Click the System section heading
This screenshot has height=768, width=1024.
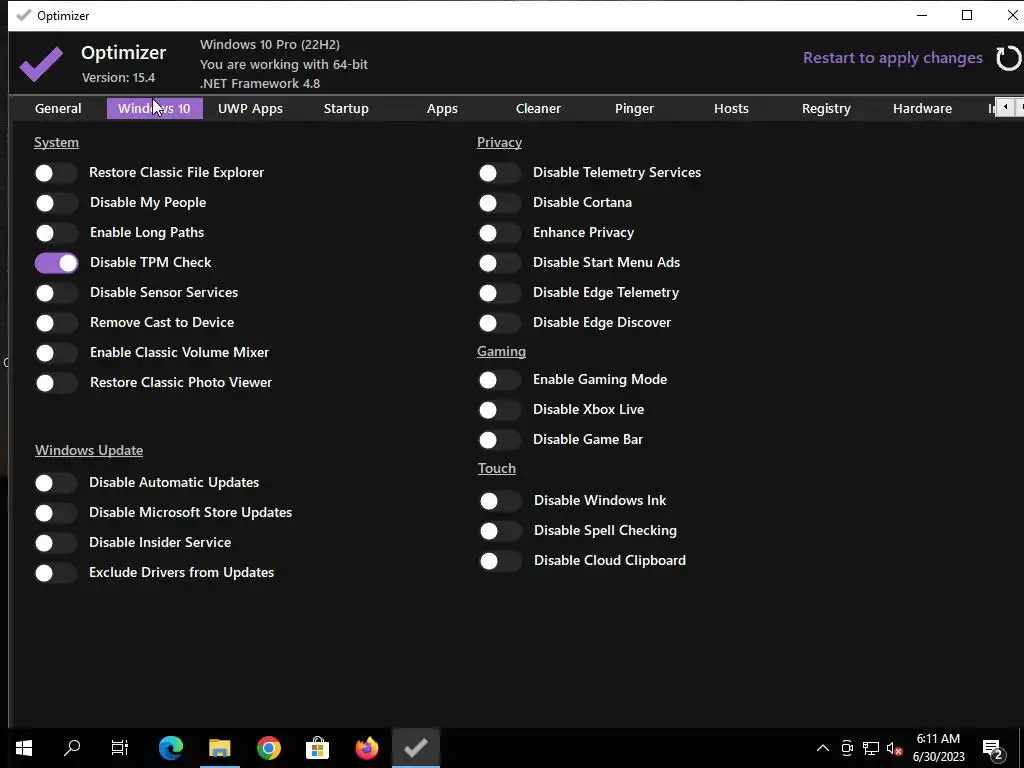coord(56,142)
